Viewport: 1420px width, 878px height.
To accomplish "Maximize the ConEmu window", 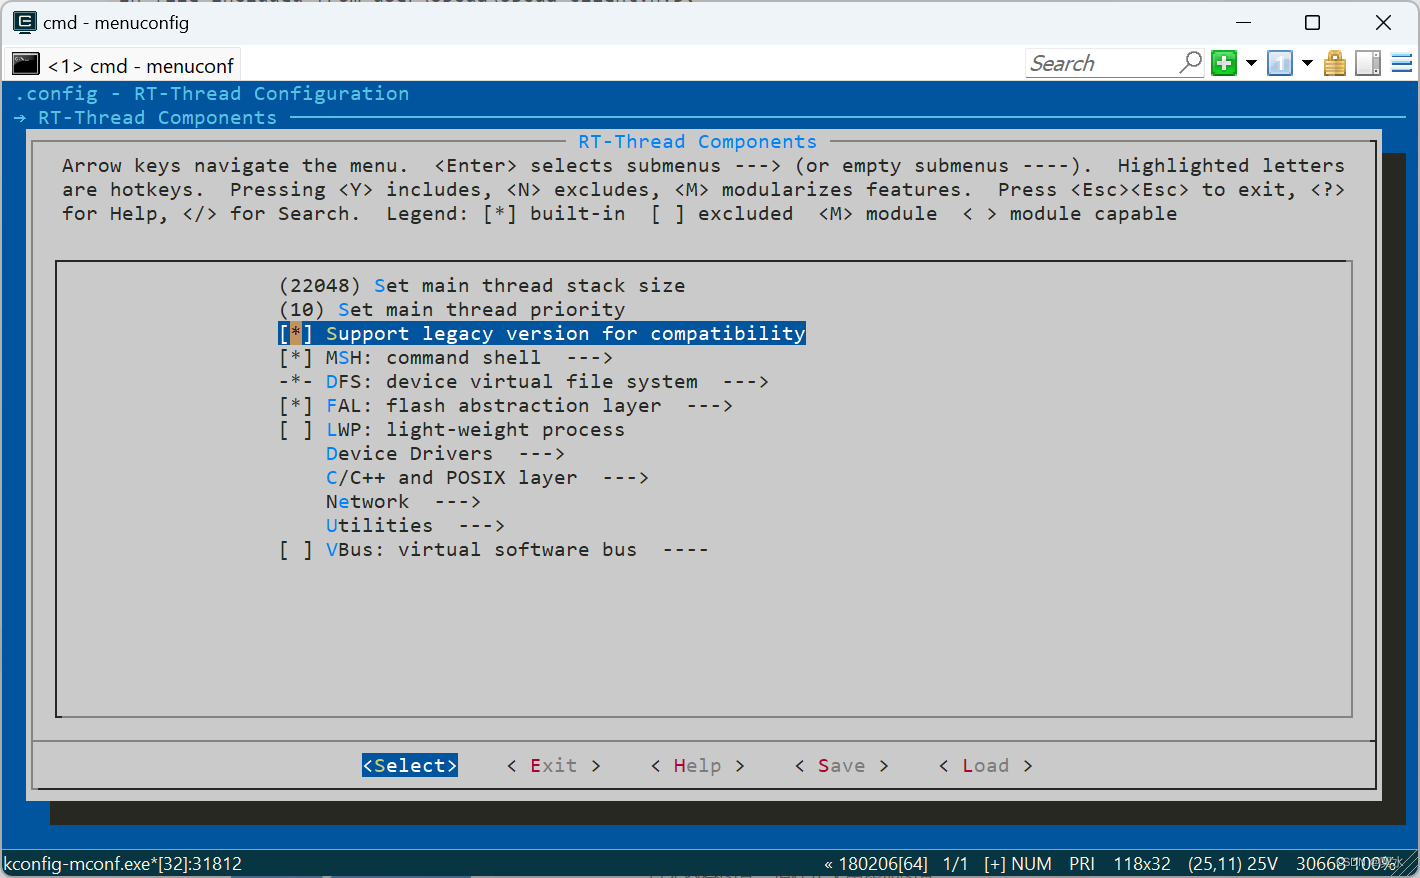I will 1312,22.
